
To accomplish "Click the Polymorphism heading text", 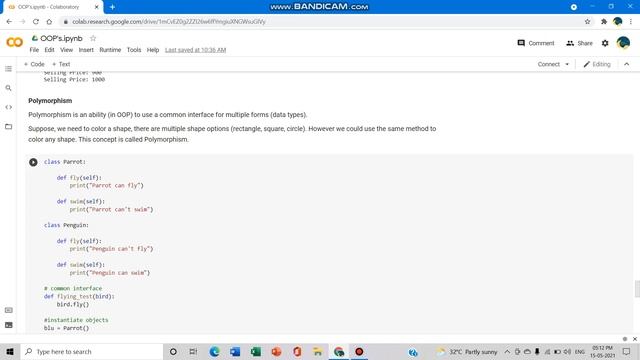I will 50,101.
